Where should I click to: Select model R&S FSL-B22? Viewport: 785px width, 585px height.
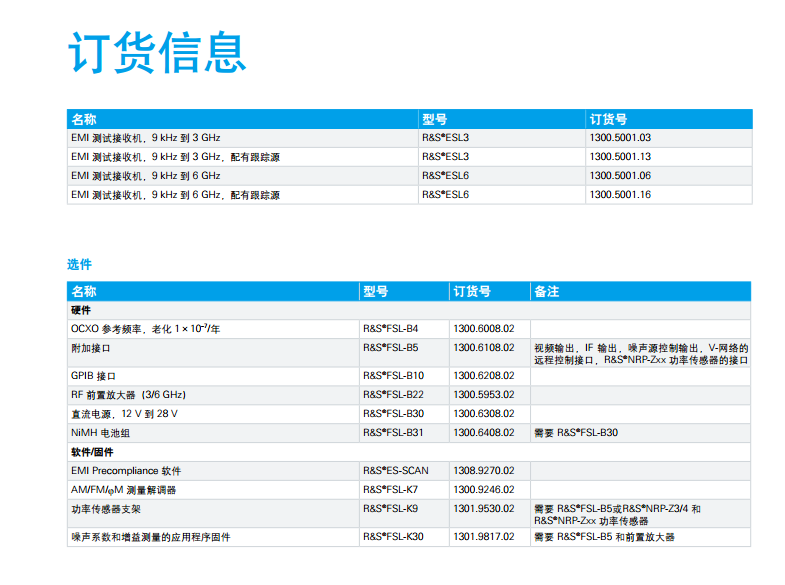tap(394, 395)
